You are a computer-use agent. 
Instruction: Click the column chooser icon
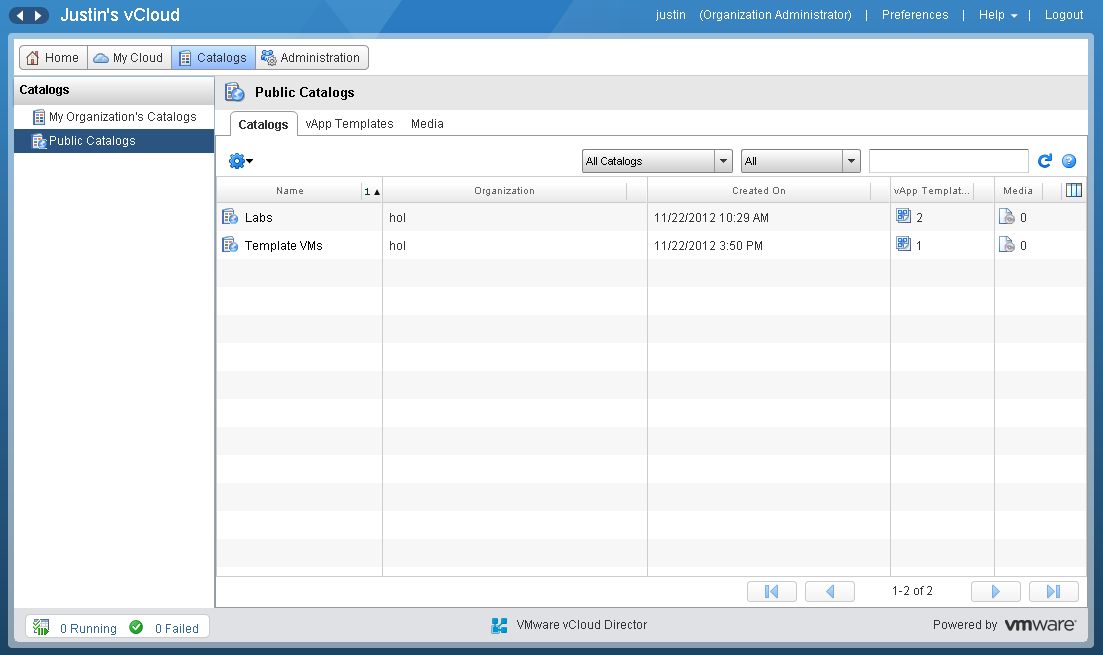tap(1073, 190)
